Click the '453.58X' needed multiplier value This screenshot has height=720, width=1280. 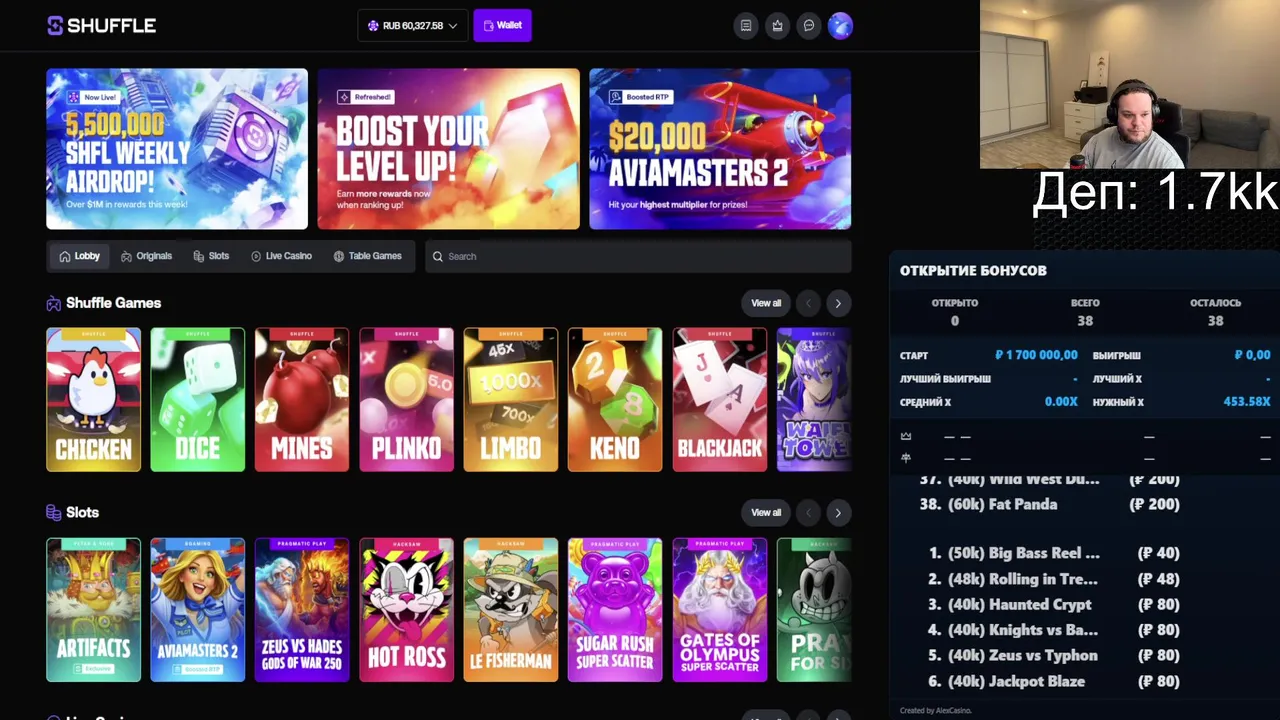coord(1247,402)
